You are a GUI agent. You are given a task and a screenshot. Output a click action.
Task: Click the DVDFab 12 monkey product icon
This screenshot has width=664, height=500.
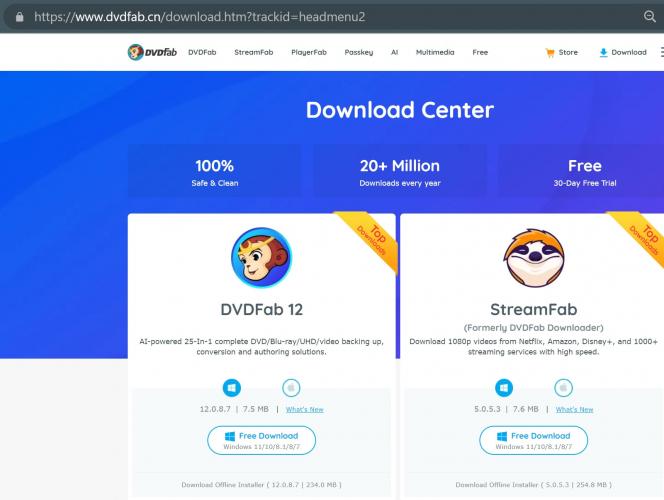point(262,257)
